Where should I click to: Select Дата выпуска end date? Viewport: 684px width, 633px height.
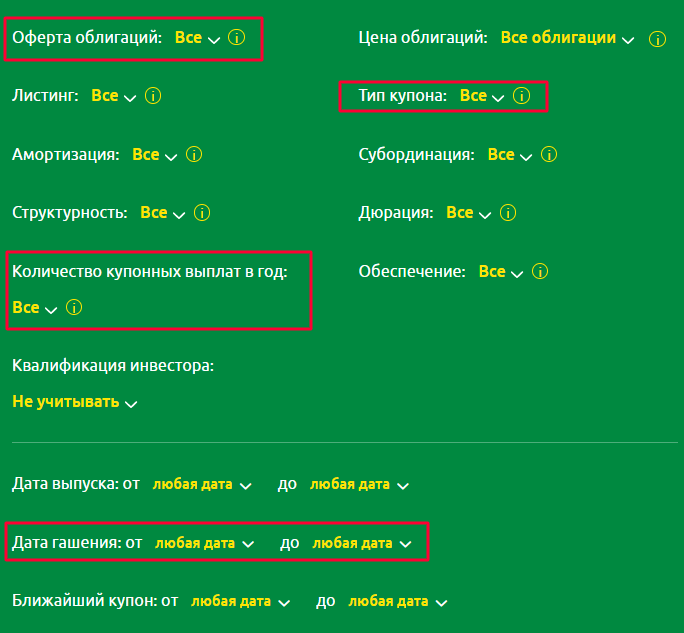(x=359, y=484)
